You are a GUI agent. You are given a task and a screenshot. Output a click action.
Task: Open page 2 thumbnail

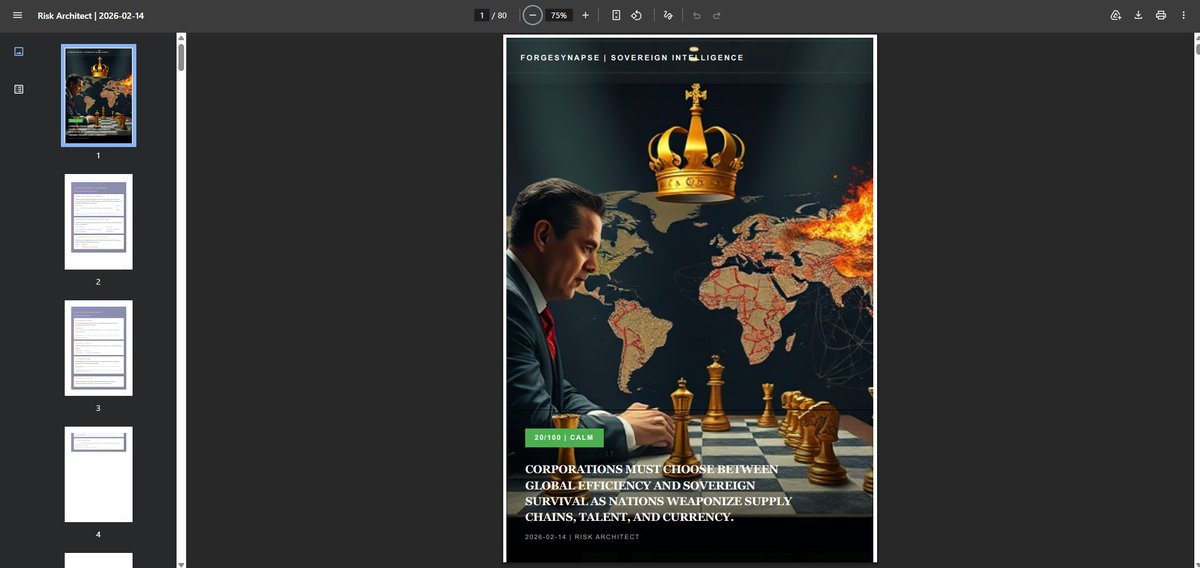tap(98, 222)
